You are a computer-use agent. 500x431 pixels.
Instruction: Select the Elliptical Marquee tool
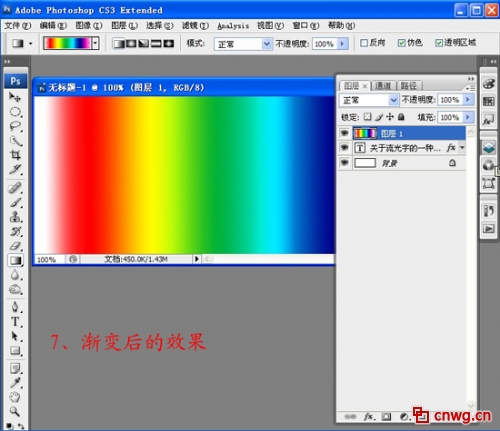tap(15, 112)
